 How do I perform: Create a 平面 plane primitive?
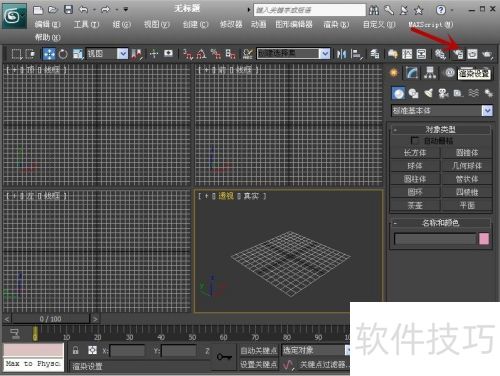click(x=467, y=205)
